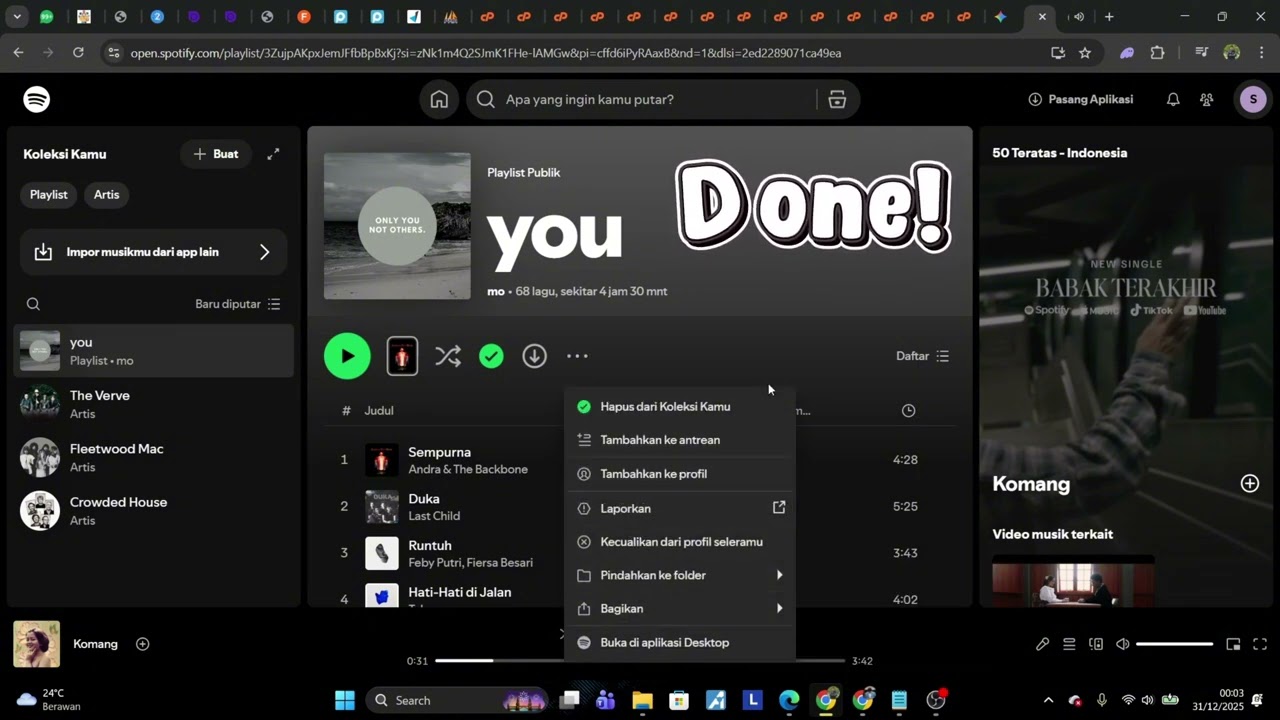Viewport: 1280px width, 720px height.
Task: Open File Explorer in taskbar
Action: [642, 700]
